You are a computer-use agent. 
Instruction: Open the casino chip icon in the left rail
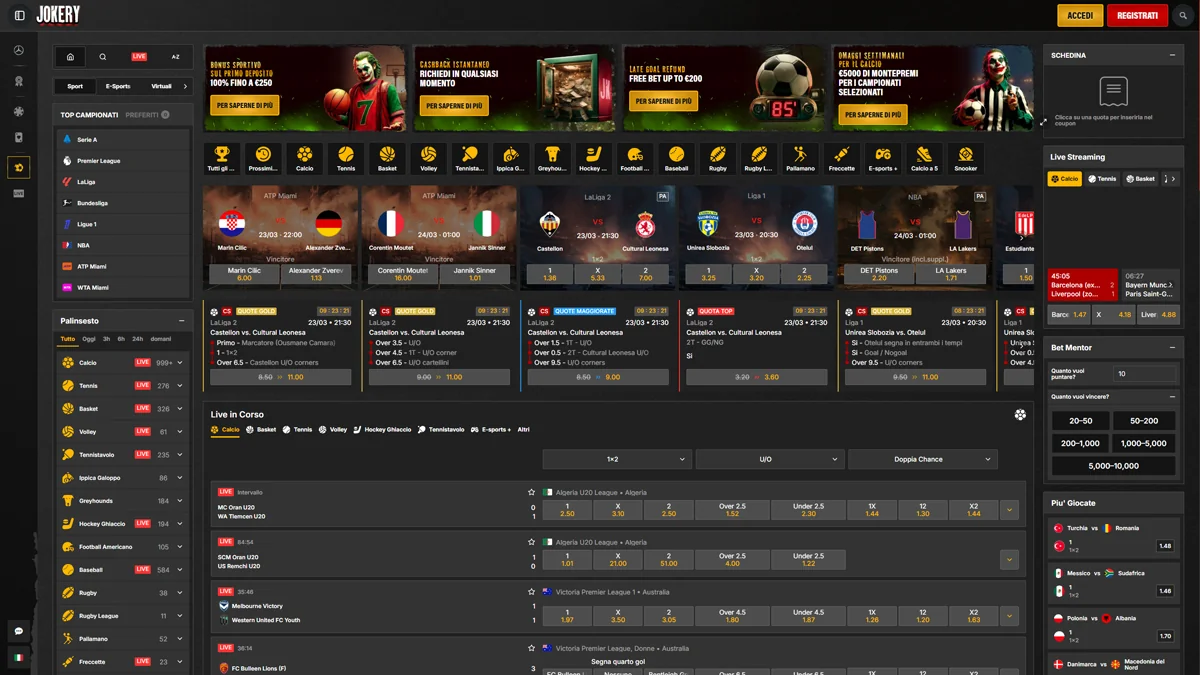click(x=18, y=111)
